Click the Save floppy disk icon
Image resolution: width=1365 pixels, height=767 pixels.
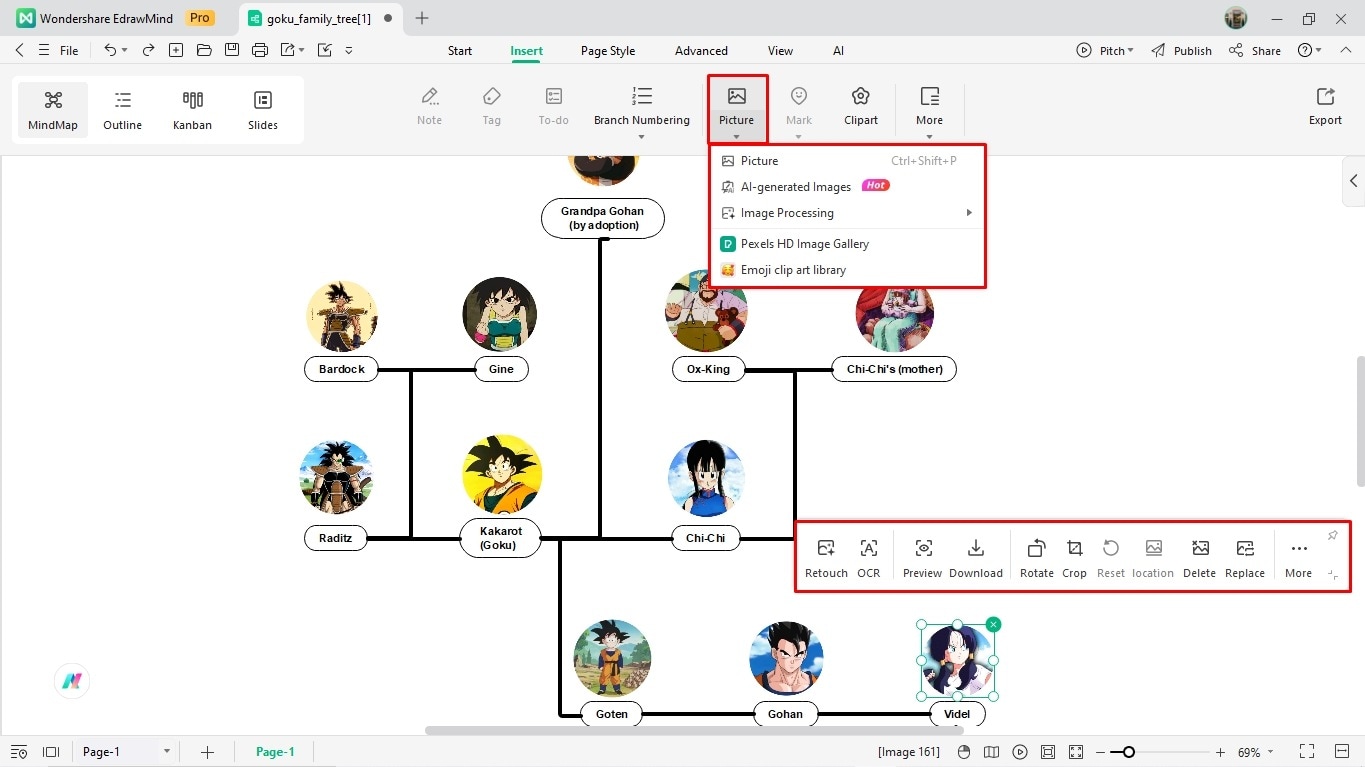click(232, 50)
